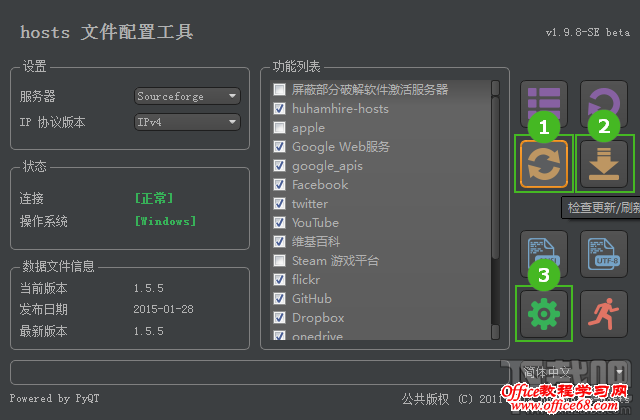
Task: Click the blue UTF-8 file icon
Action: point(604,254)
